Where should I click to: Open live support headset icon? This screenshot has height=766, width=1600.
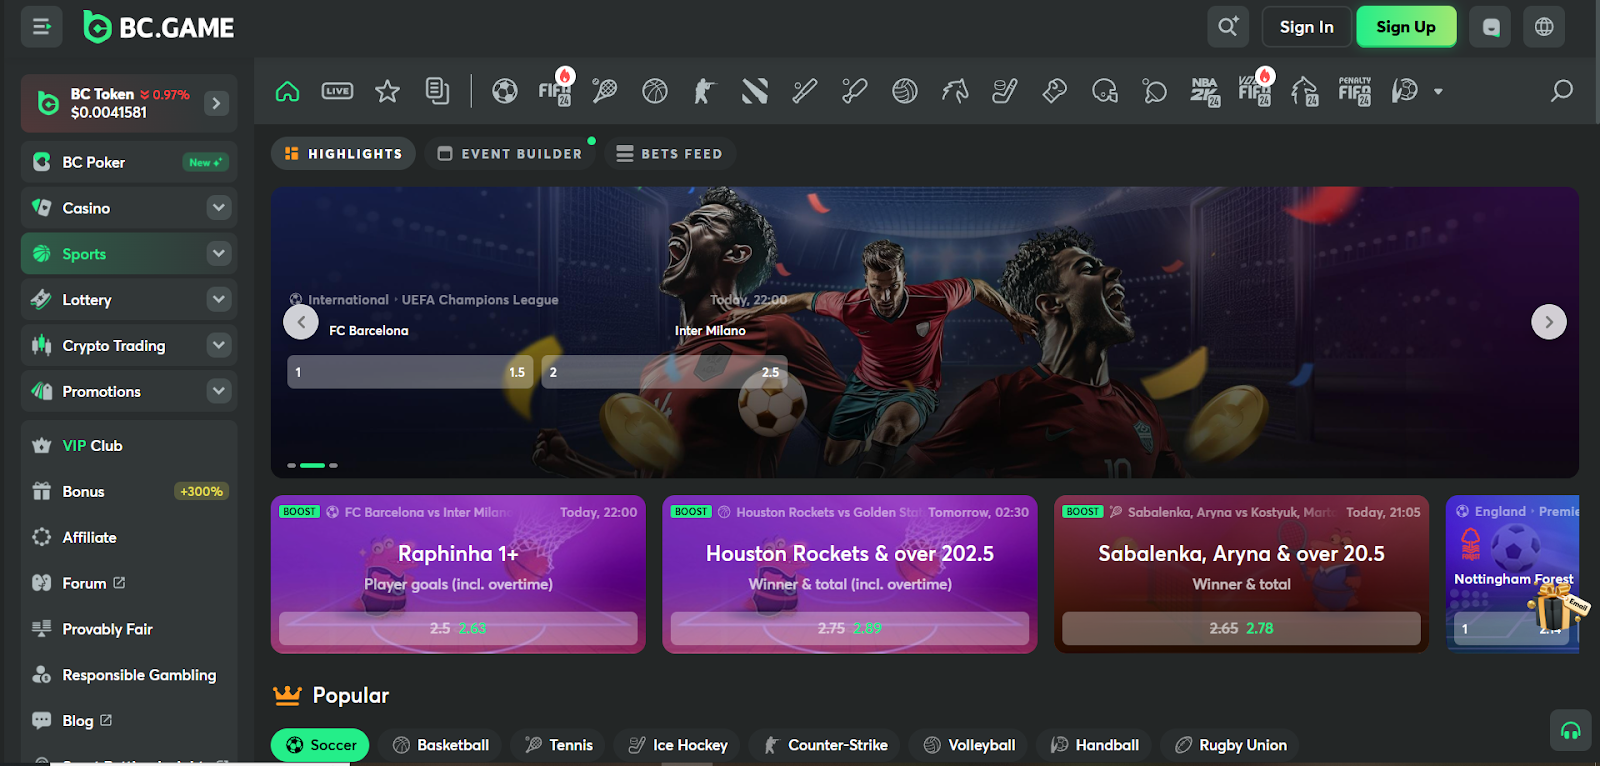[1570, 731]
